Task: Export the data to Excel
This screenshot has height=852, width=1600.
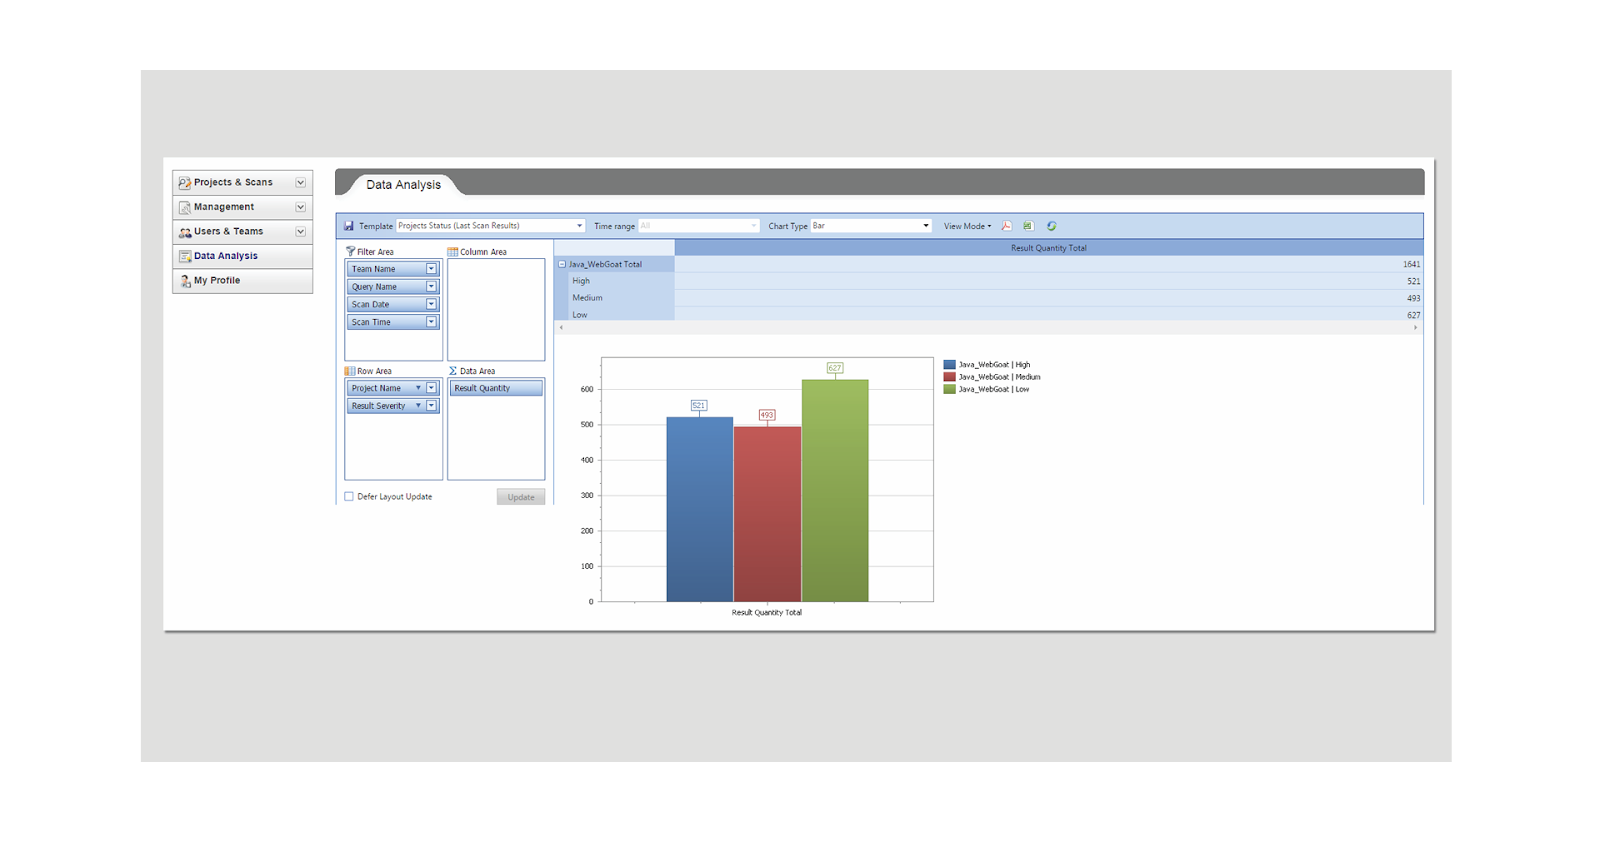Action: click(x=1028, y=226)
